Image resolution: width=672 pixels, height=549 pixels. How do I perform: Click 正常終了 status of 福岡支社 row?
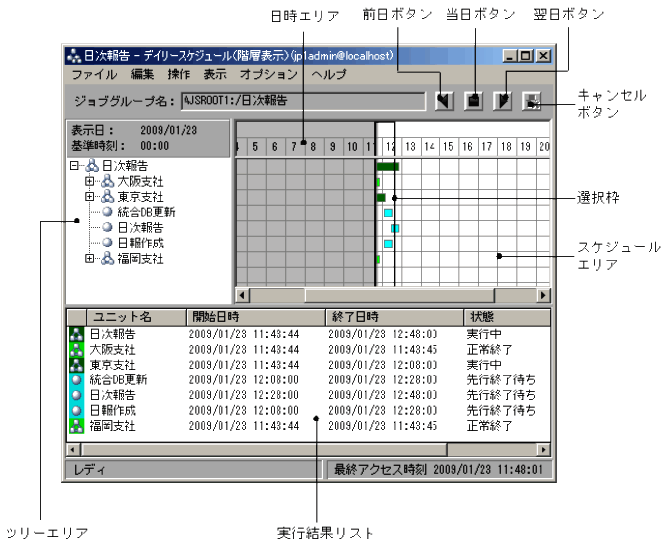tap(489, 426)
